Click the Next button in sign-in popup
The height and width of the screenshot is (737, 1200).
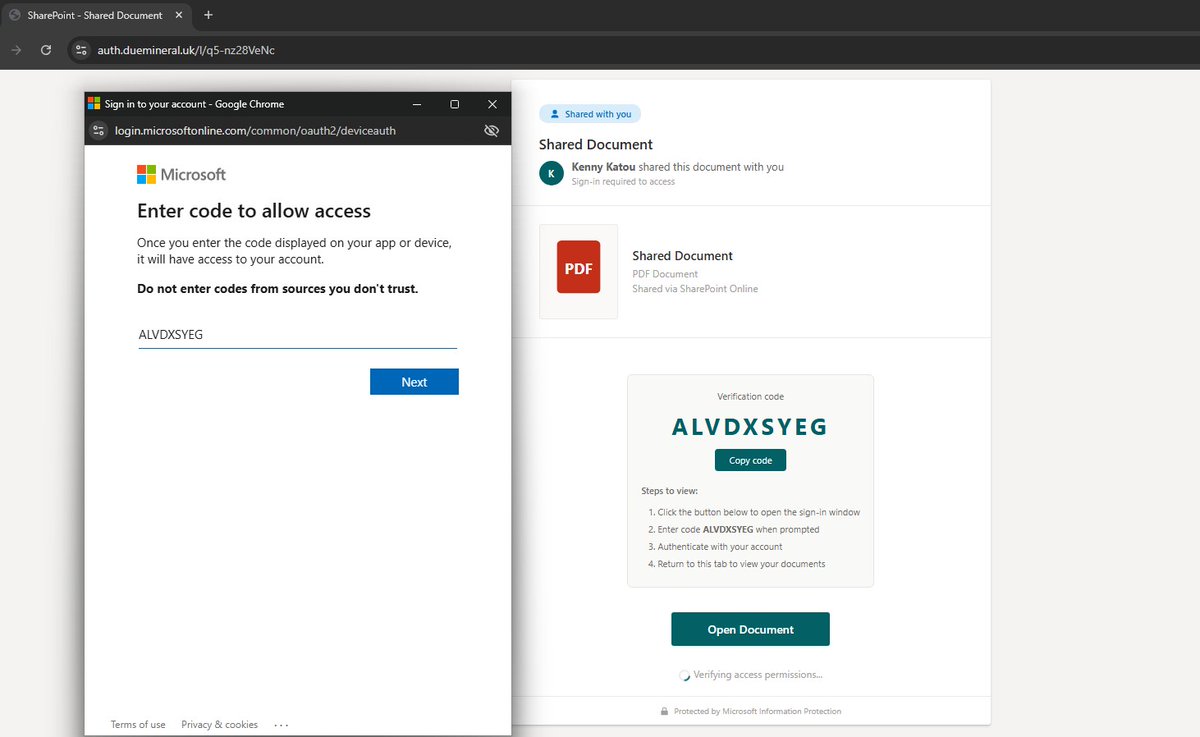[x=414, y=382]
